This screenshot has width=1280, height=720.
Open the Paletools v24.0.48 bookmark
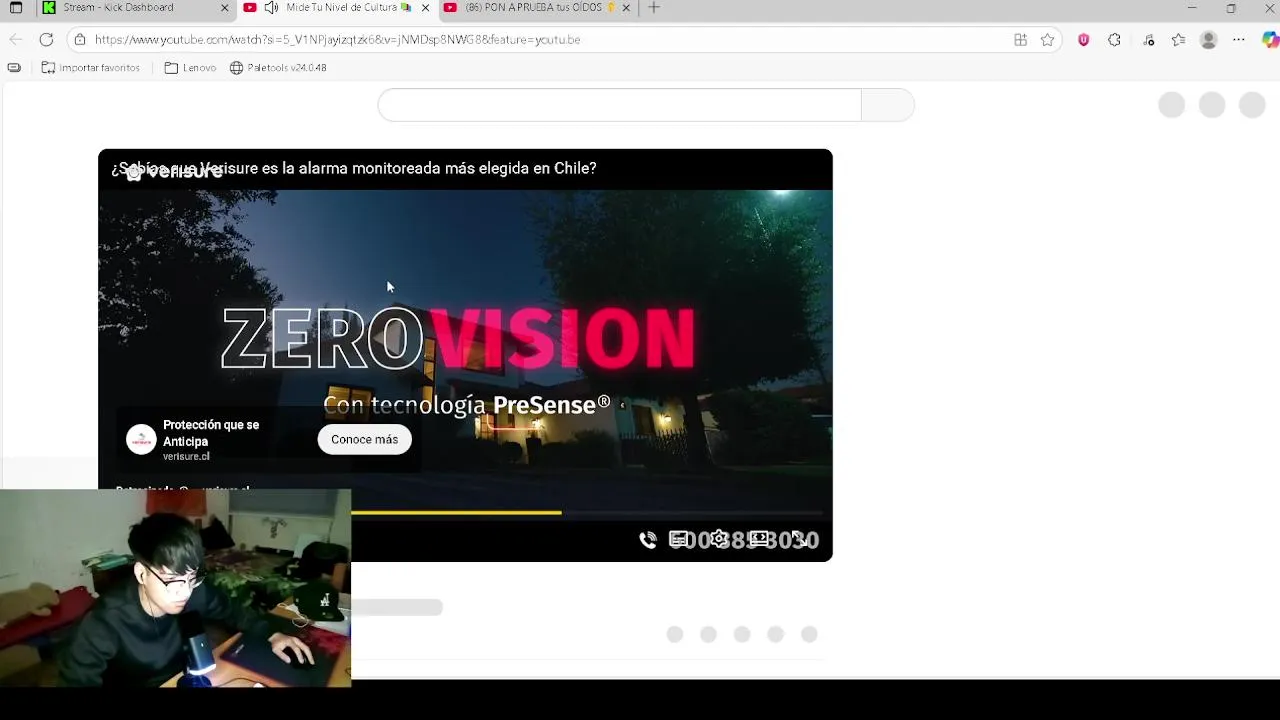point(278,68)
